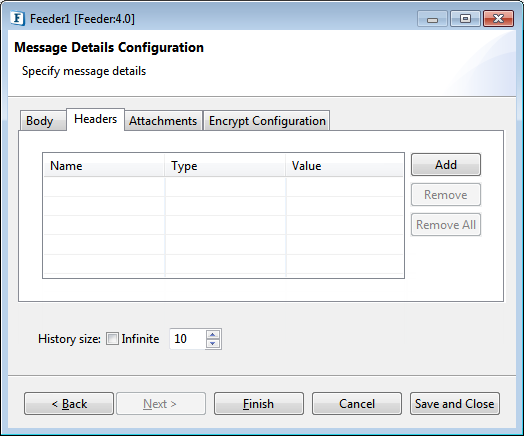Click Save and Close
The width and height of the screenshot is (524, 436).
455,404
